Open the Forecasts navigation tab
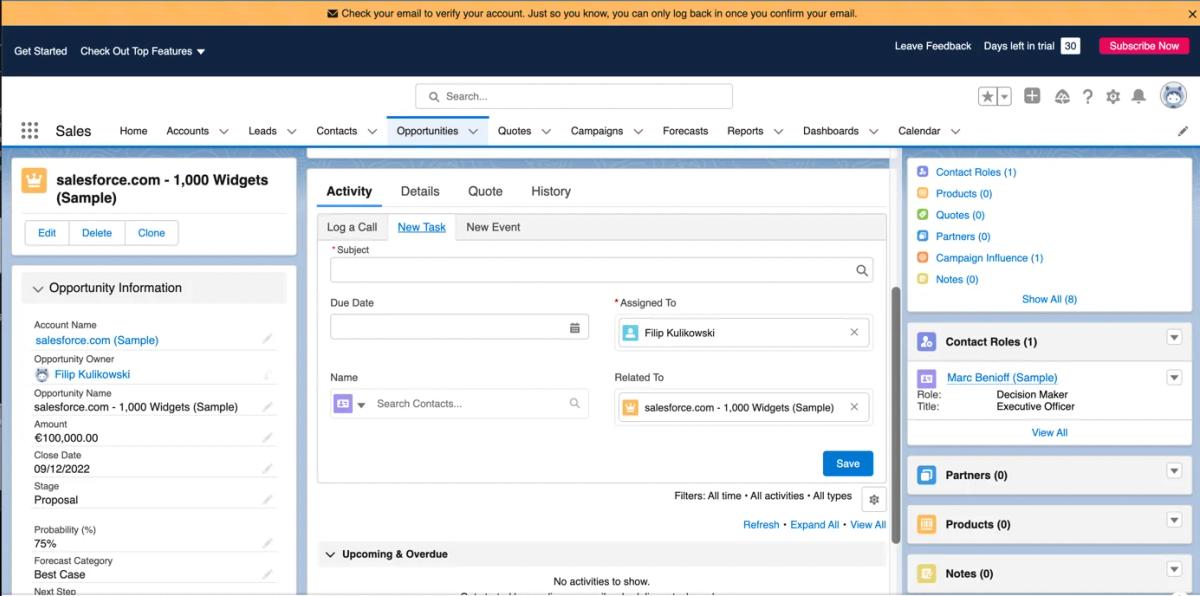Screen dimensions: 1200x596 (685, 131)
